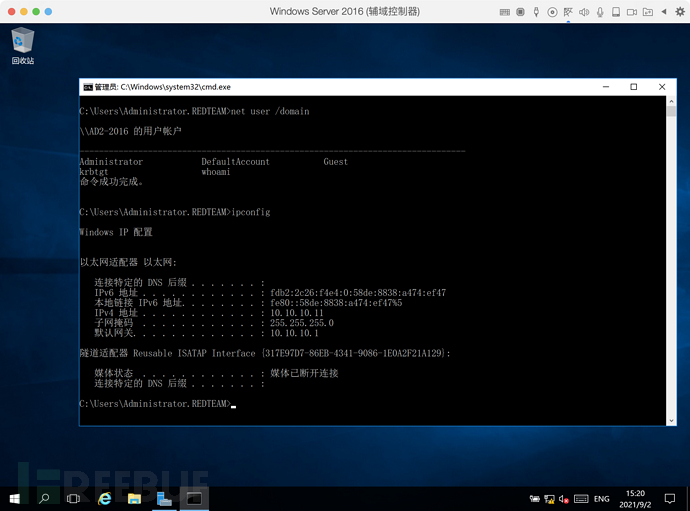Open the USB devices icon
Viewport: 690px width, 511px height.
coord(536,12)
